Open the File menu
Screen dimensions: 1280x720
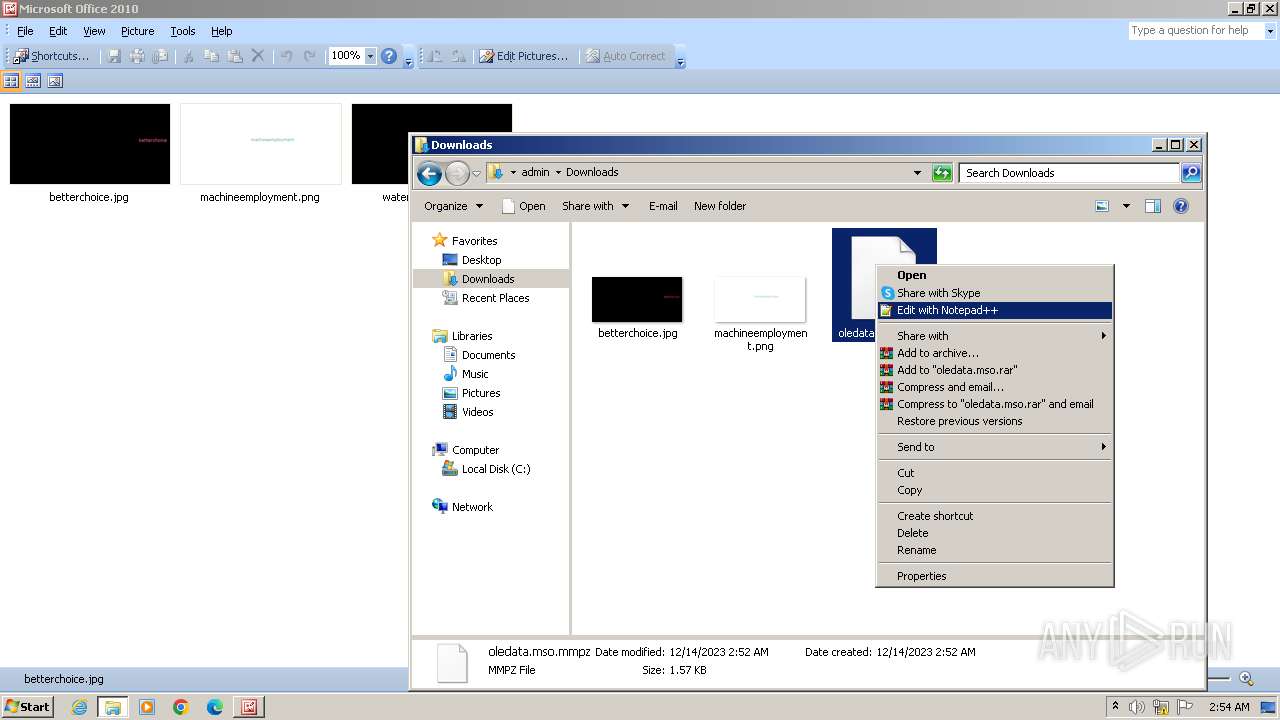pos(25,31)
